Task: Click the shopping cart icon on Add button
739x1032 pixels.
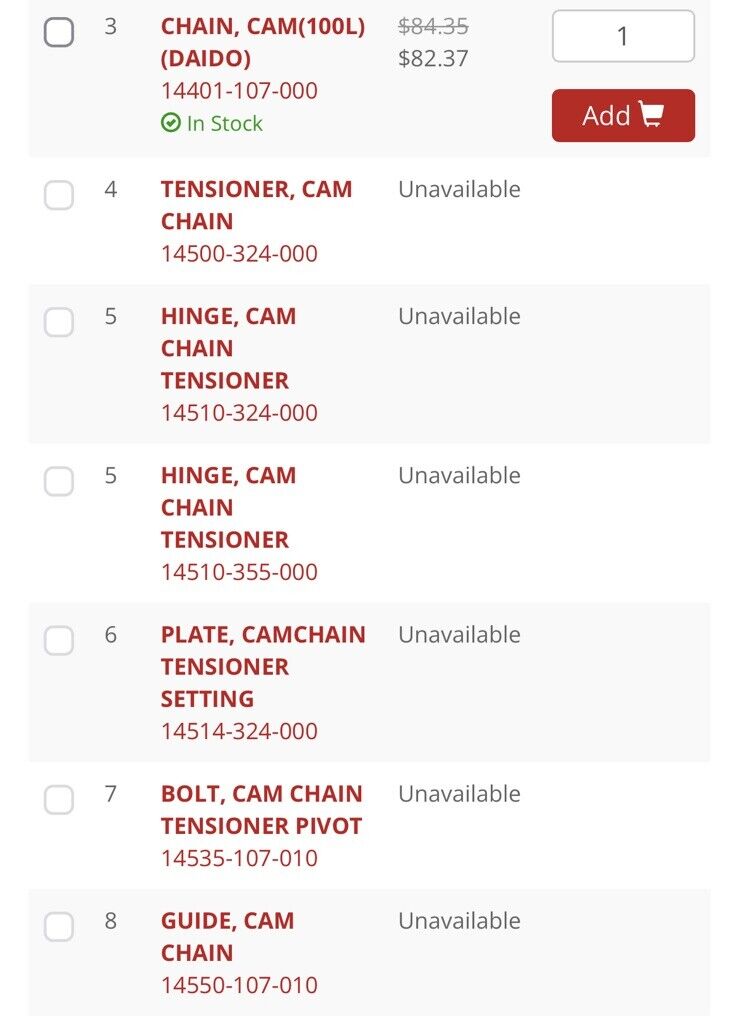Action: [x=651, y=115]
